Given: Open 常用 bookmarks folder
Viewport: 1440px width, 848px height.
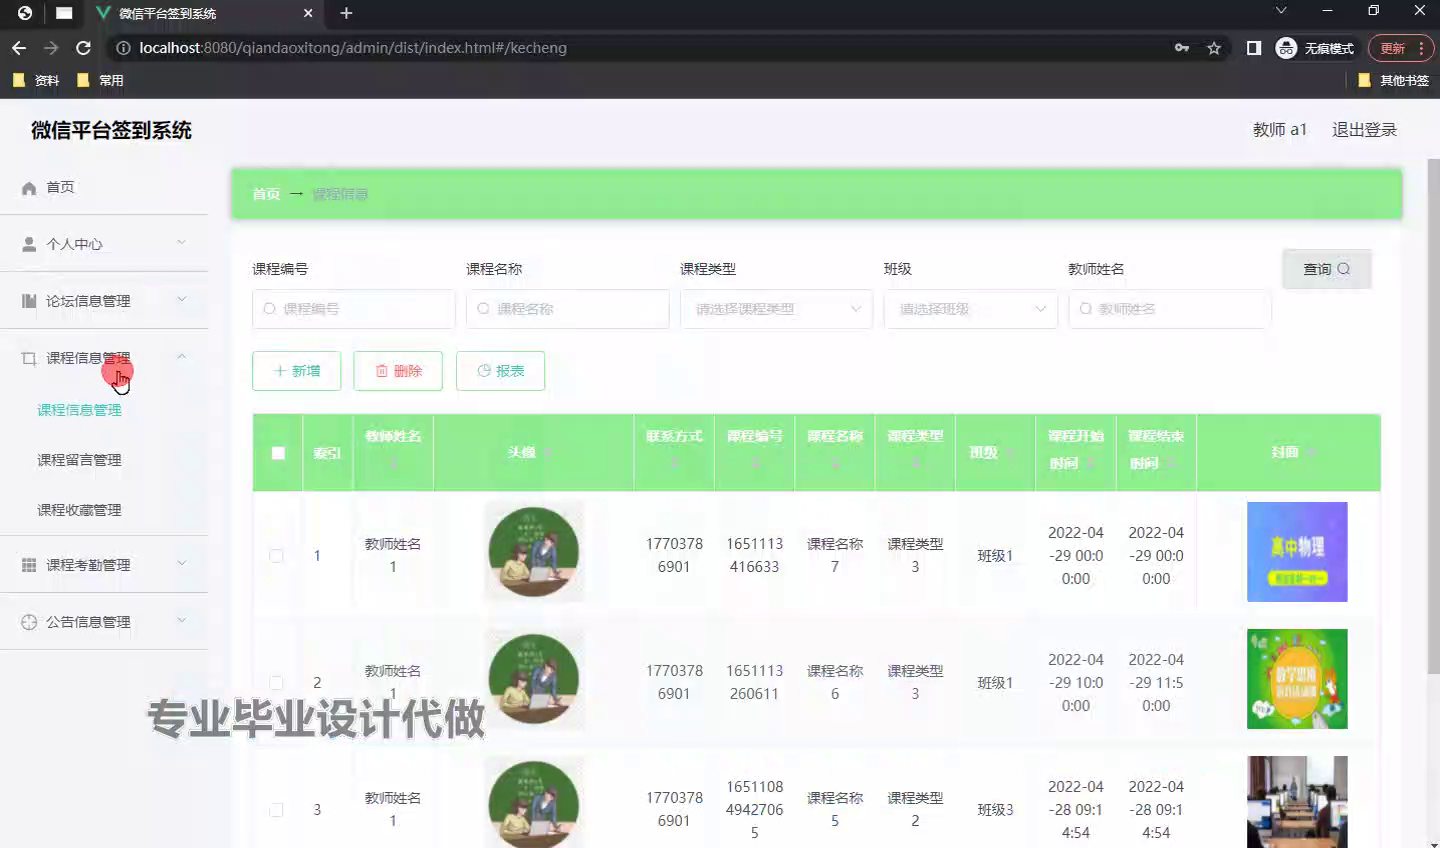Looking at the screenshot, I should [x=100, y=80].
